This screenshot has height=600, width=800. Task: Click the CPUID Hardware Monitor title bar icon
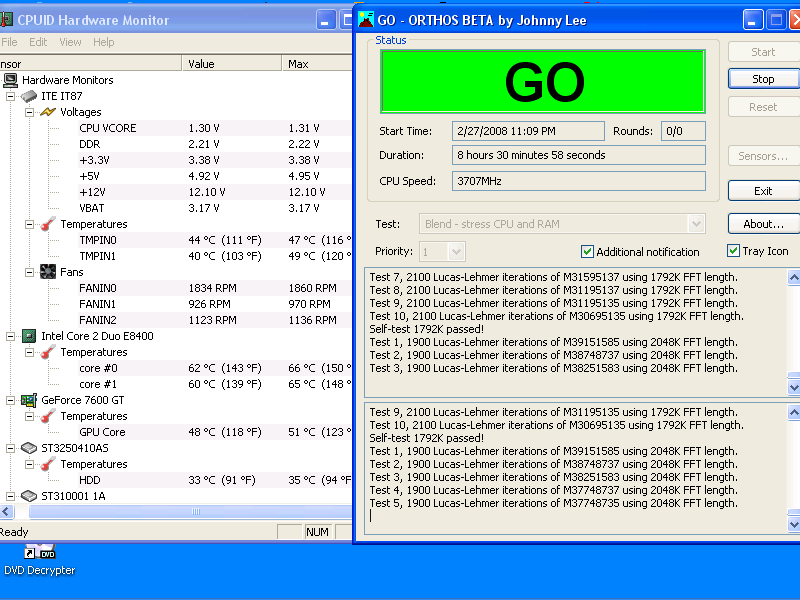pyautogui.click(x=6, y=20)
